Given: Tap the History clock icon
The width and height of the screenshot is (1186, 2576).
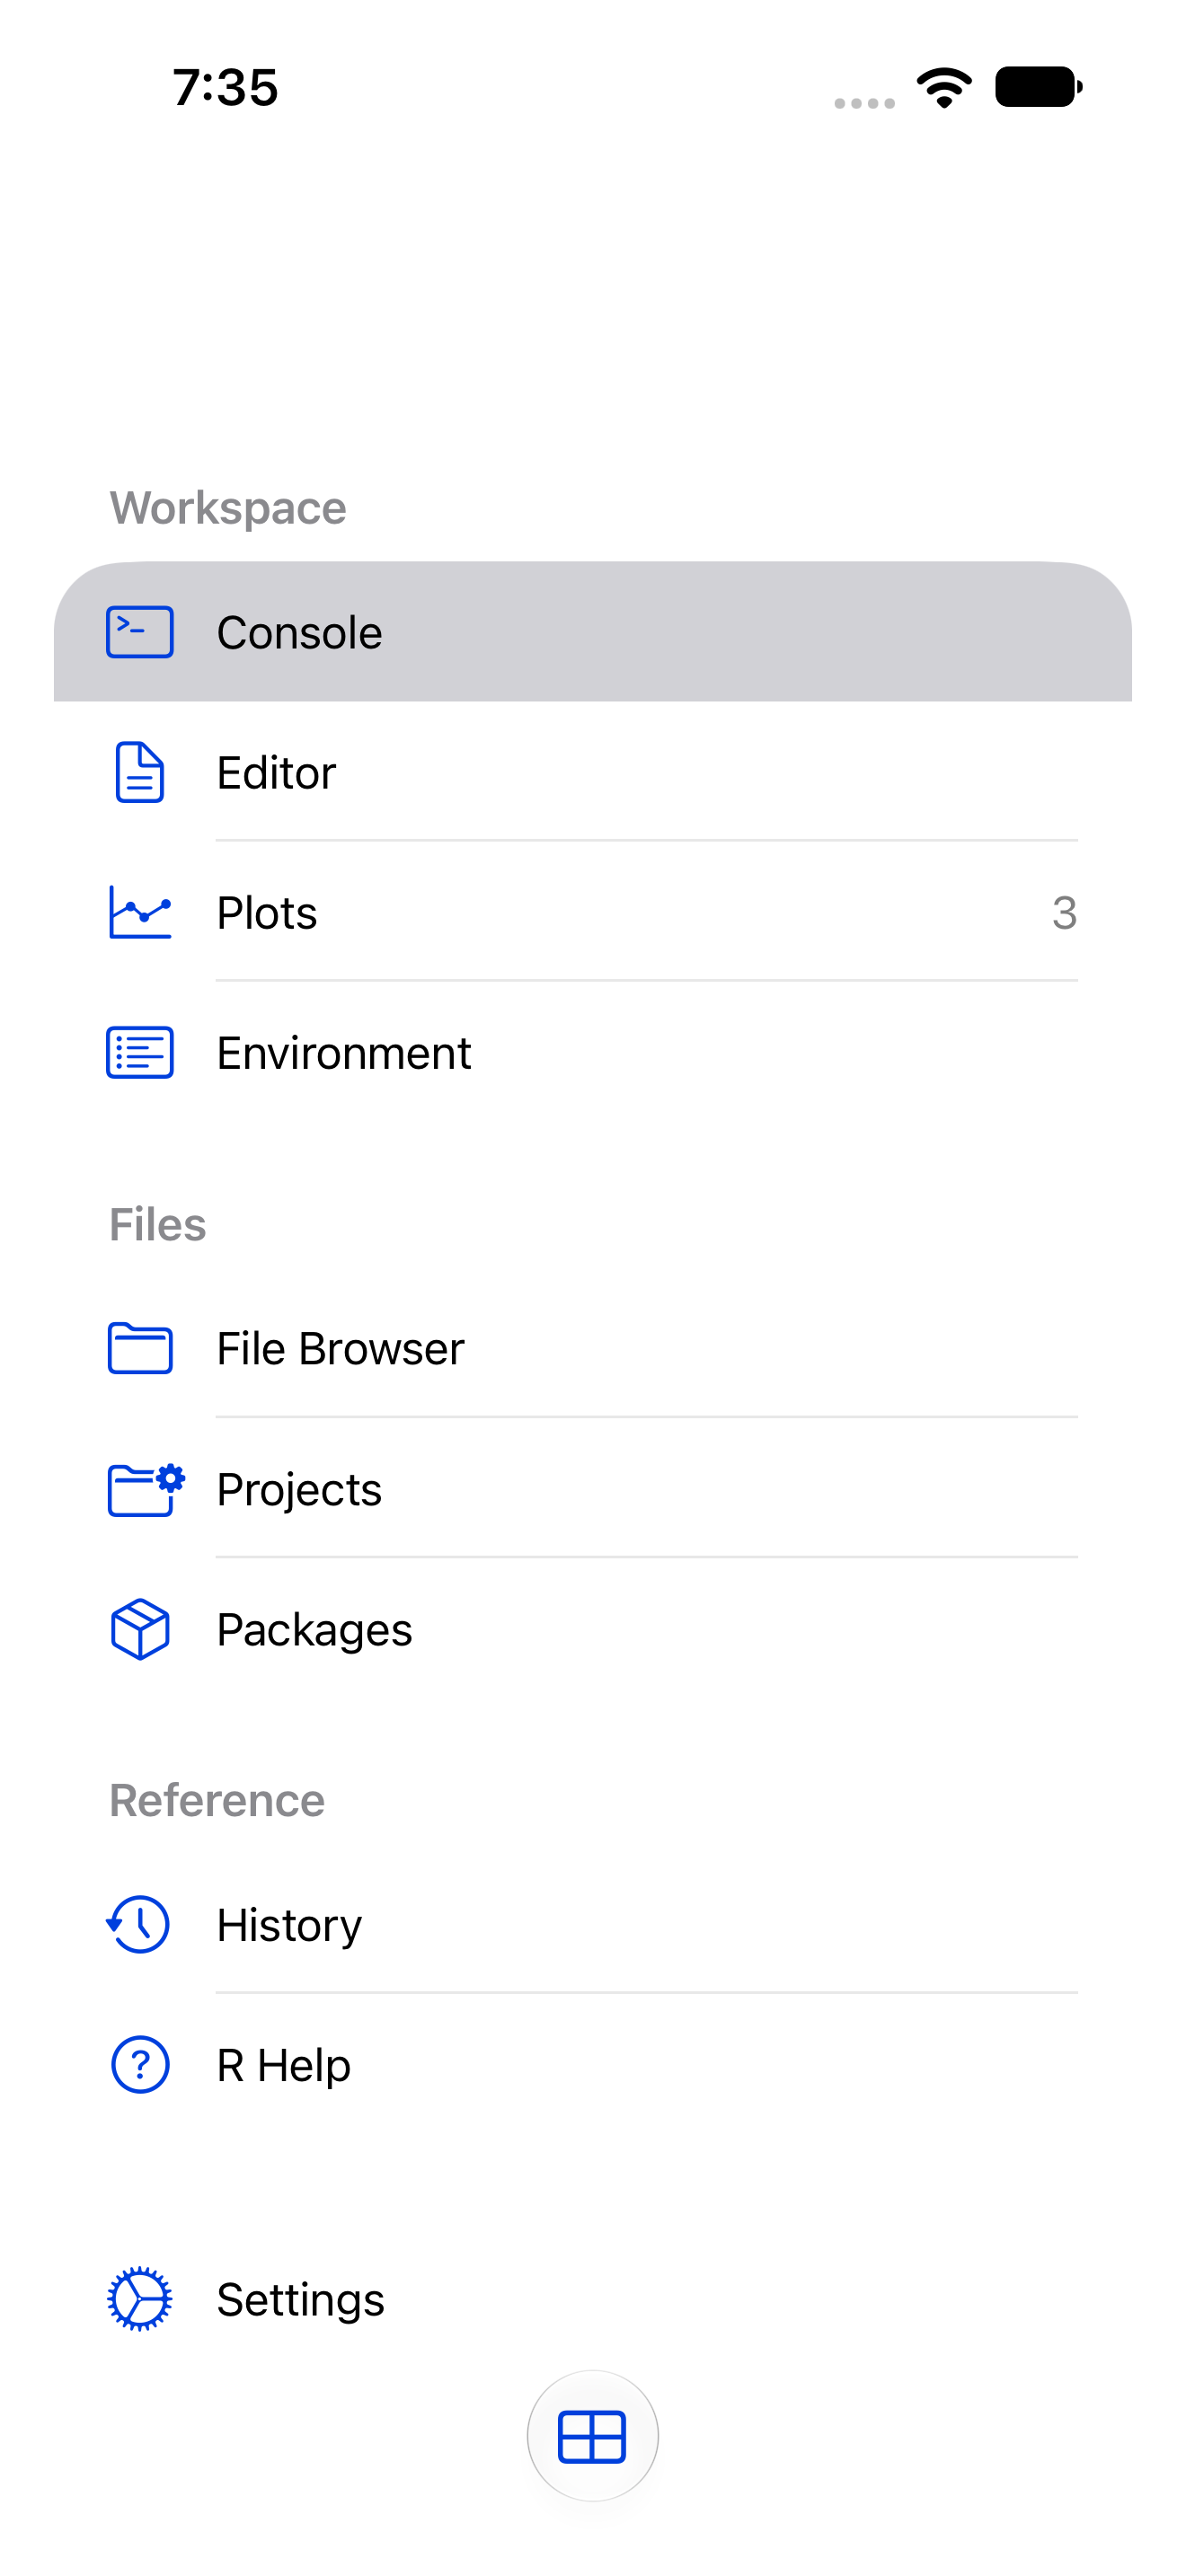Looking at the screenshot, I should pos(138,1924).
